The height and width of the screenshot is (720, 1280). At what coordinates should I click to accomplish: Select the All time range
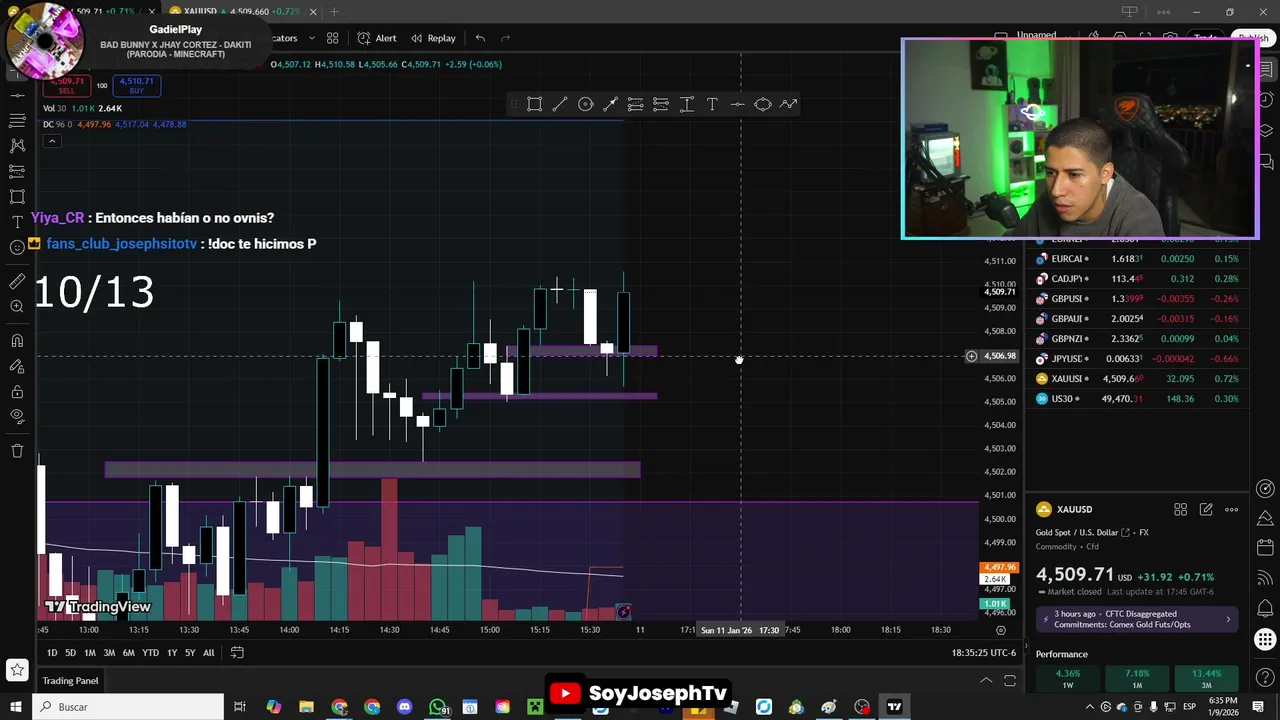[208, 653]
